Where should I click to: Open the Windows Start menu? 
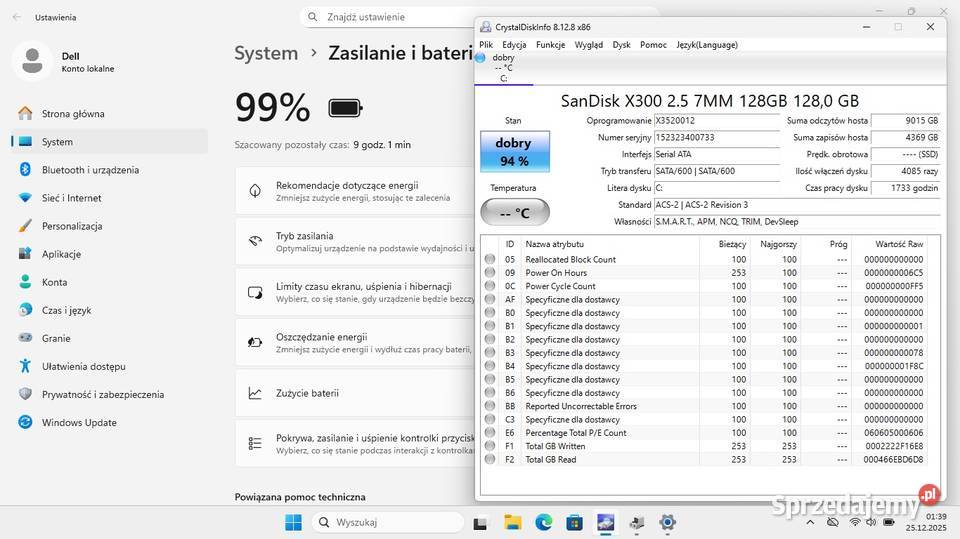coord(293,522)
